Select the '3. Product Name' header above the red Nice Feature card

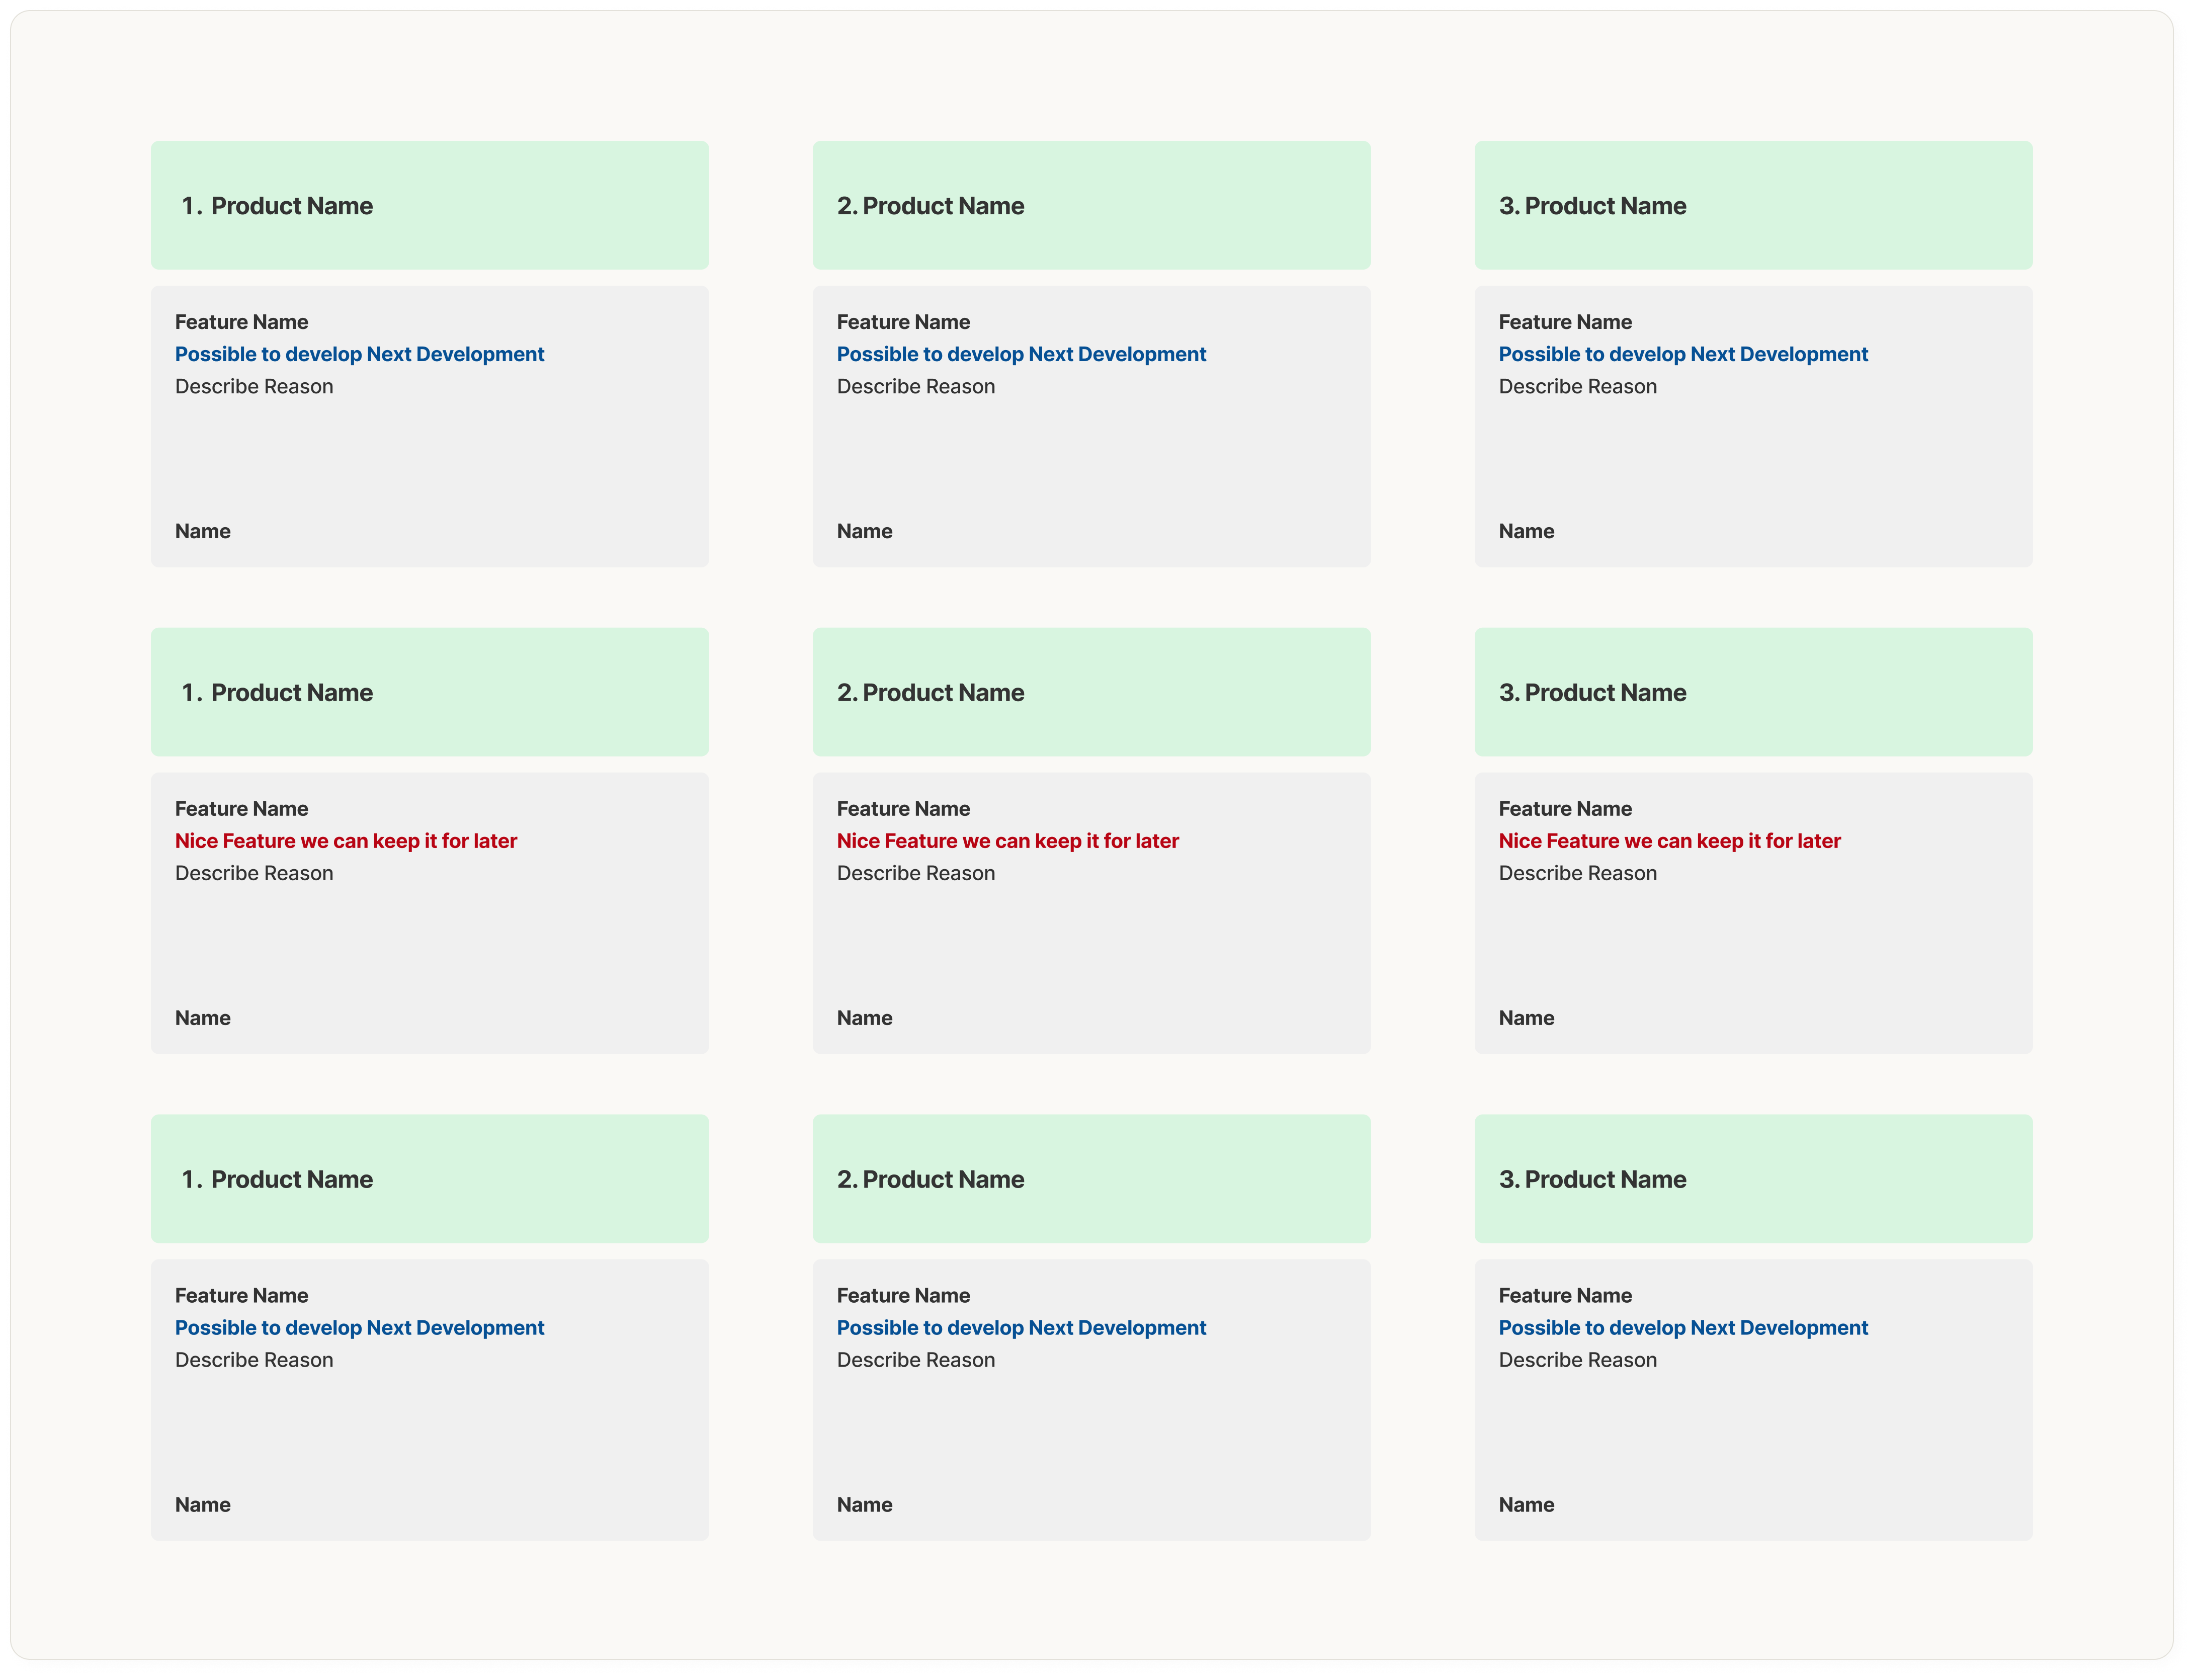(x=1753, y=692)
